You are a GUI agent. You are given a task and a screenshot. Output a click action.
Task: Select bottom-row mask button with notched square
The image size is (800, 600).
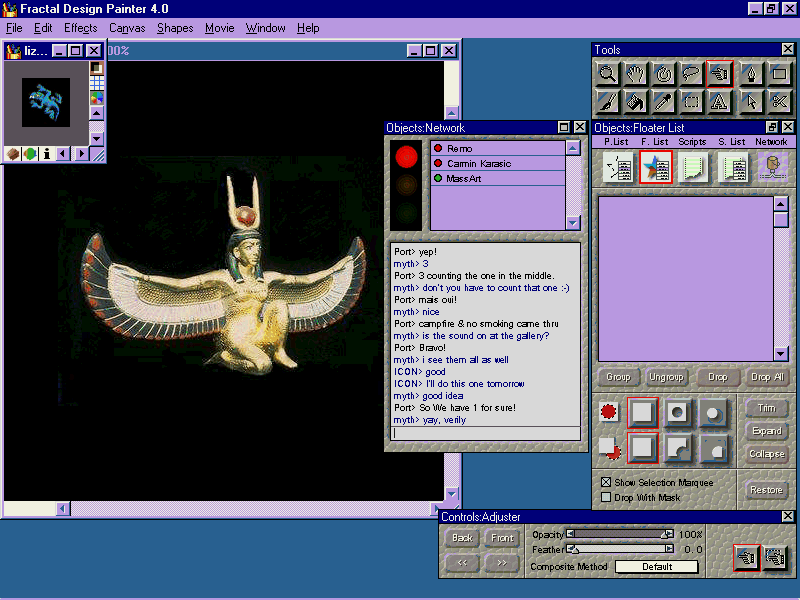point(678,448)
